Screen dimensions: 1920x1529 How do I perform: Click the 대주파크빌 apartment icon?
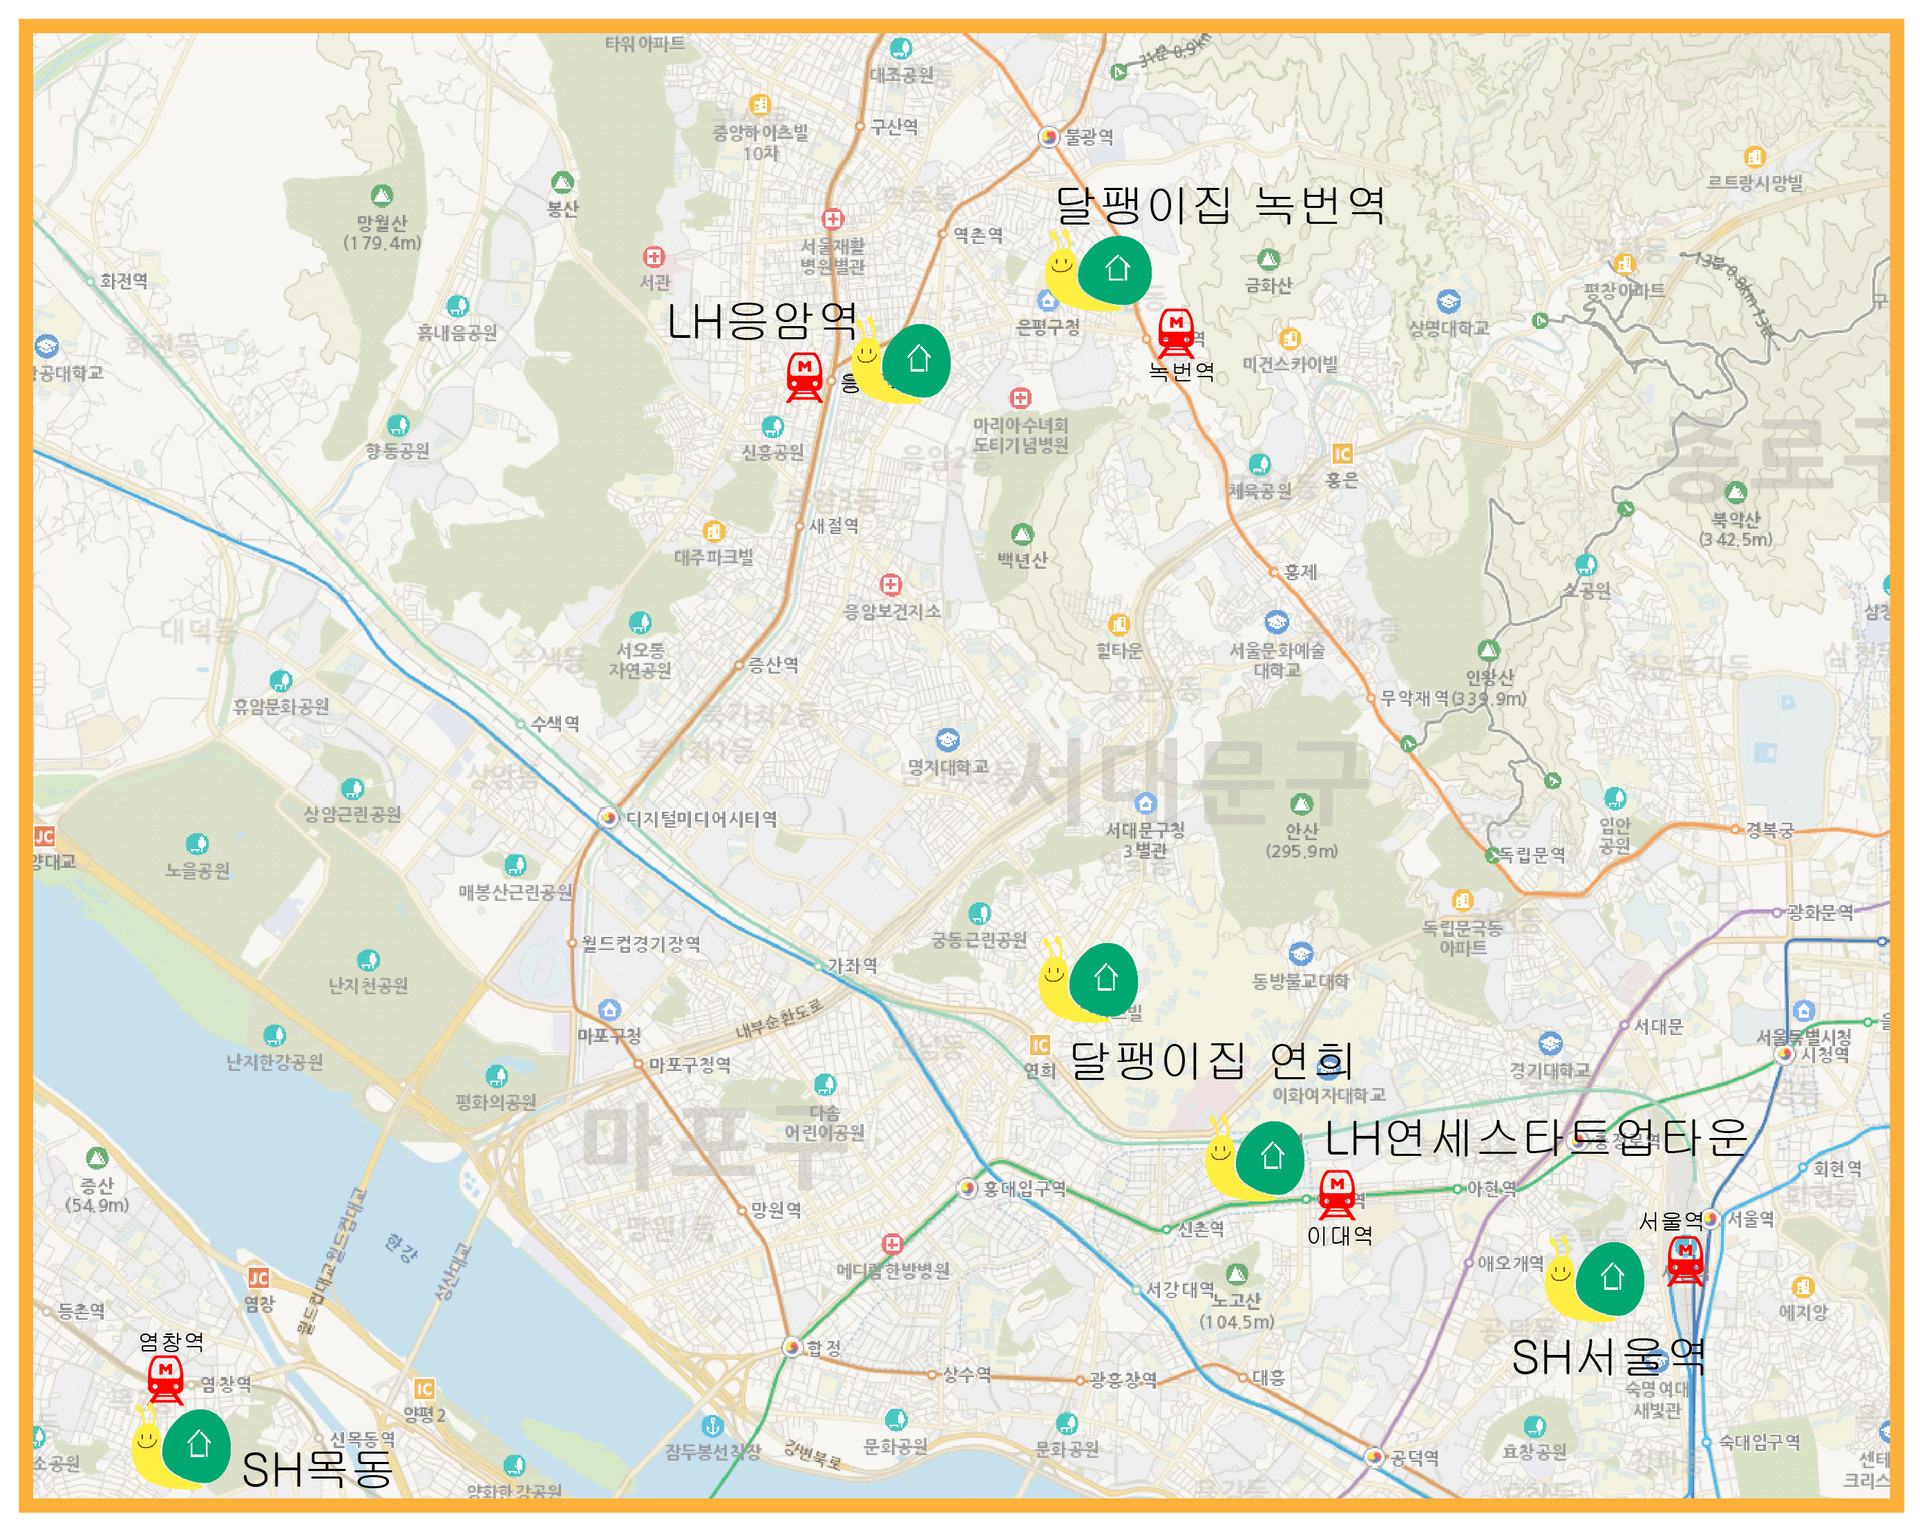(x=713, y=531)
